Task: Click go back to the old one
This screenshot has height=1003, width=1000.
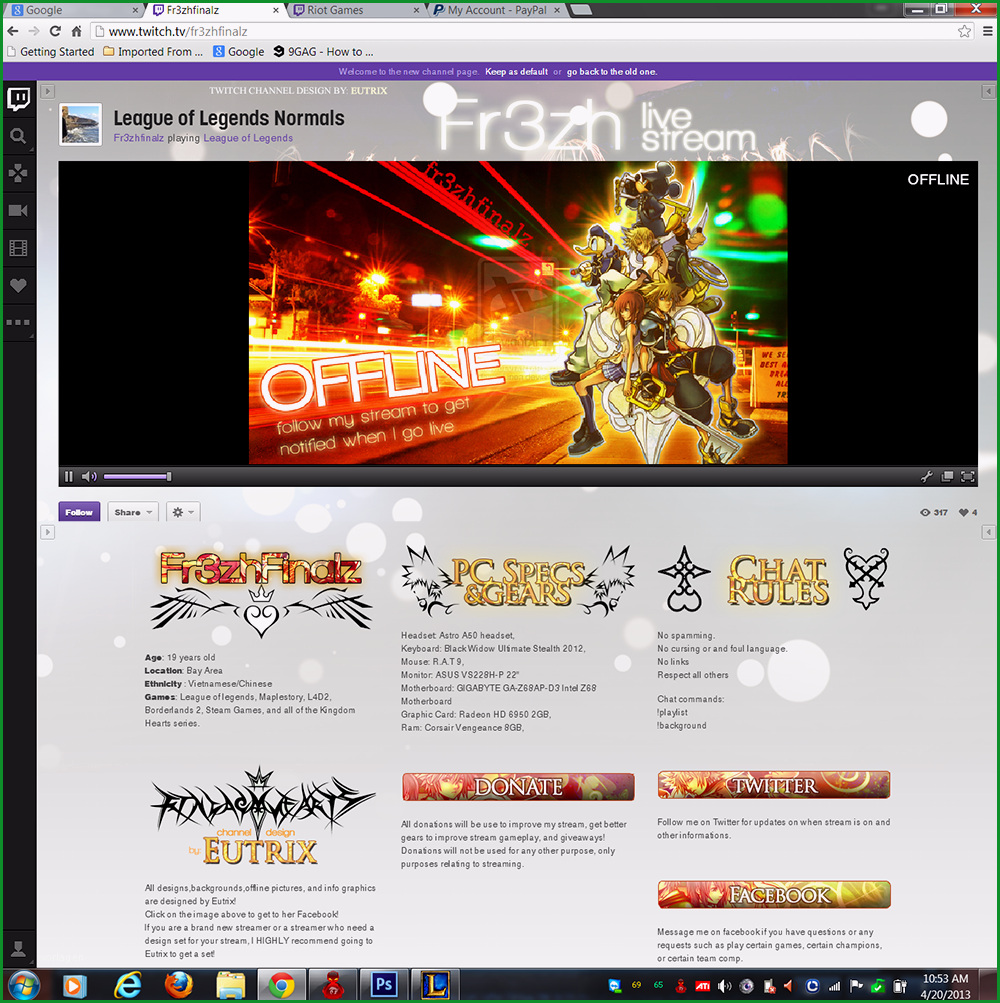Action: [612, 72]
